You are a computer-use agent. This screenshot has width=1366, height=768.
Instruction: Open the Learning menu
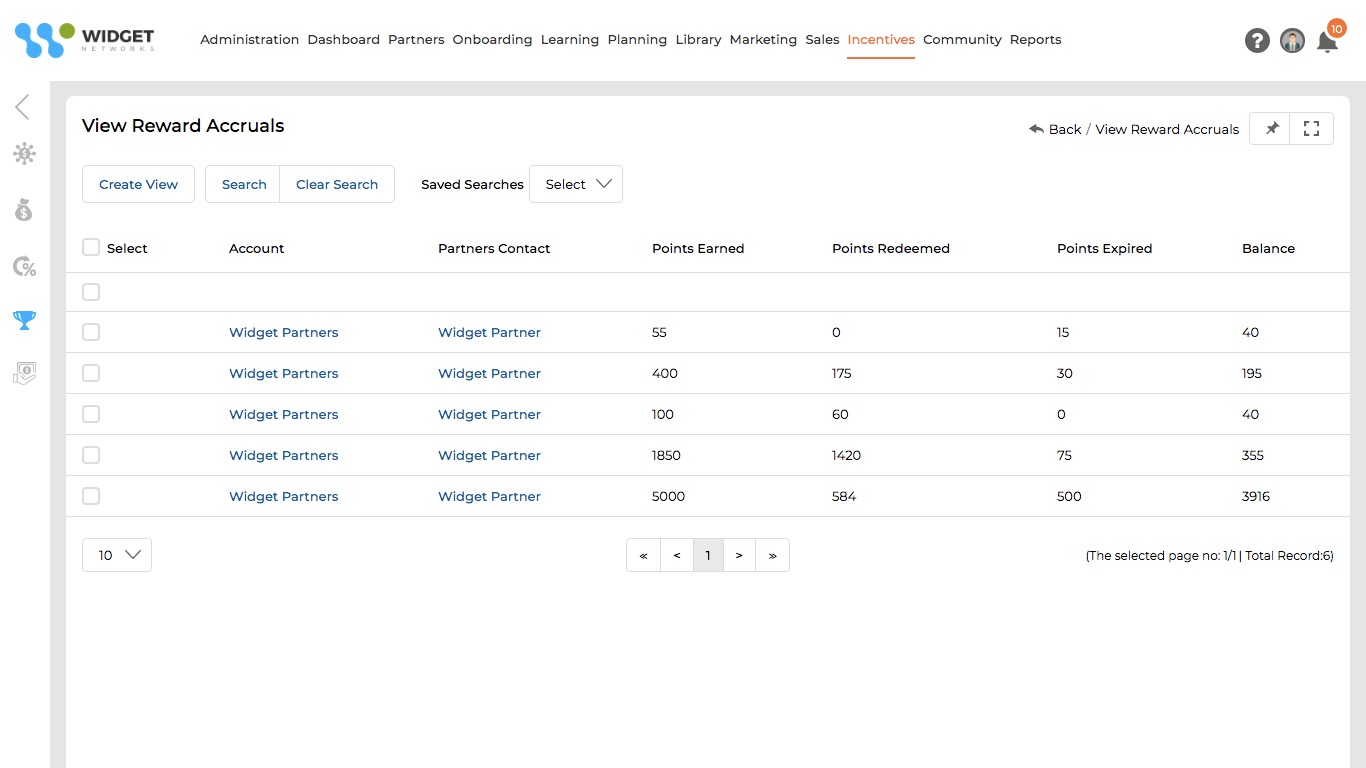(570, 40)
